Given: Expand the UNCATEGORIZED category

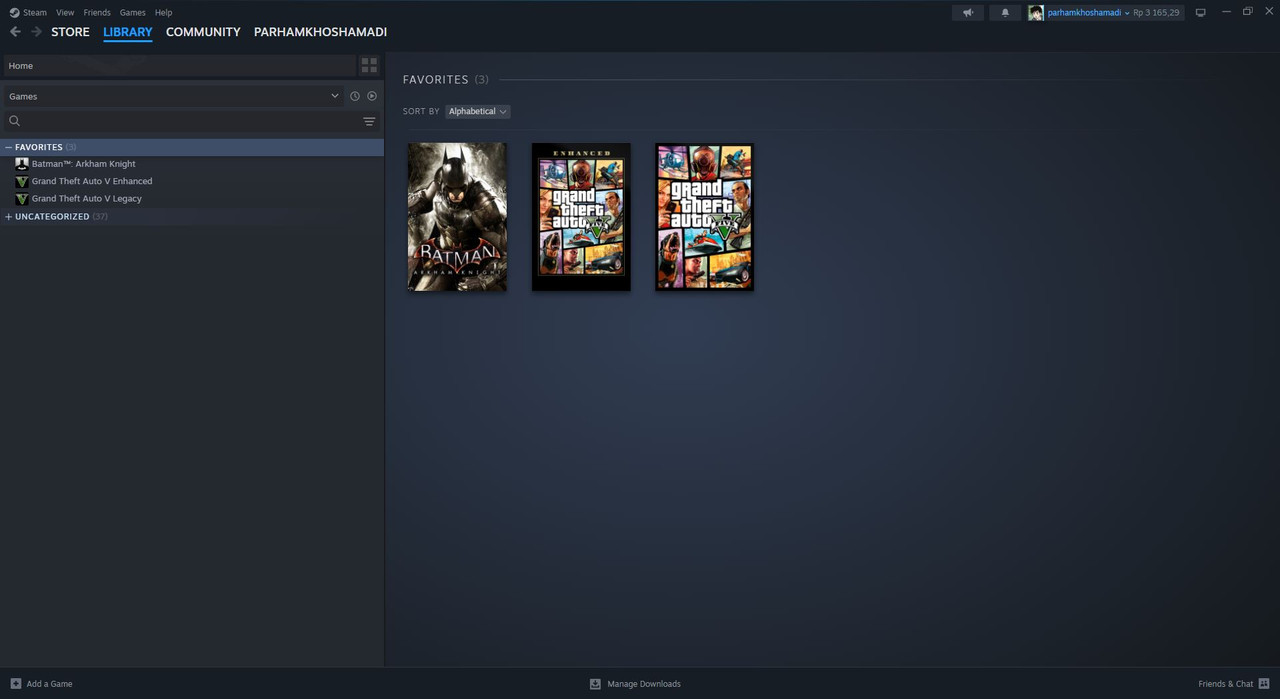Looking at the screenshot, I should click(8, 216).
